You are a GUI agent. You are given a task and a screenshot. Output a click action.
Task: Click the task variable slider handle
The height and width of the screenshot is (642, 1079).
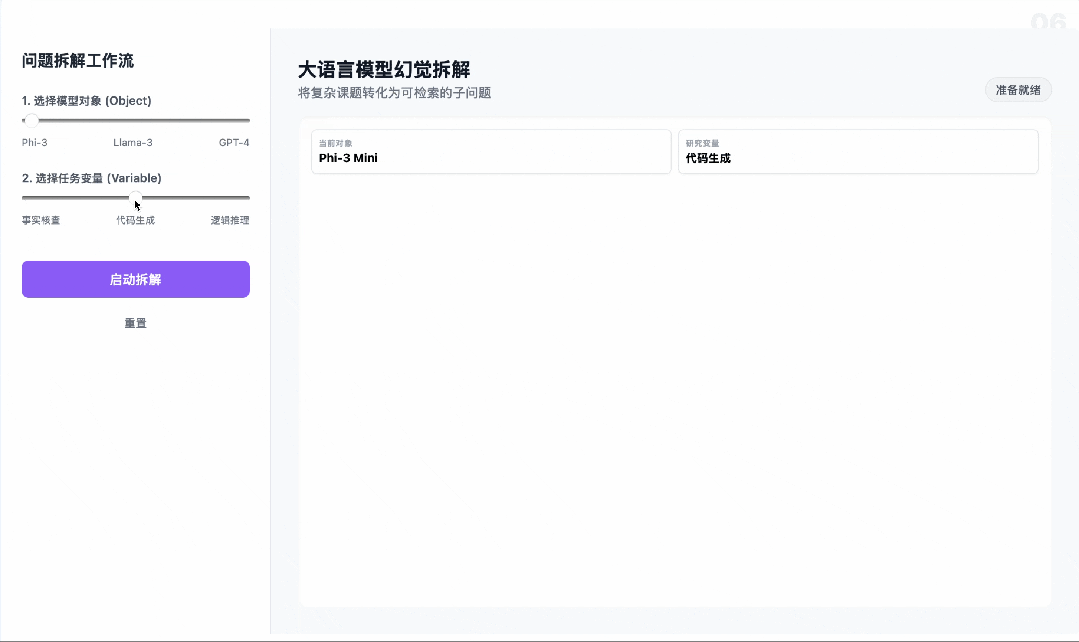[136, 198]
